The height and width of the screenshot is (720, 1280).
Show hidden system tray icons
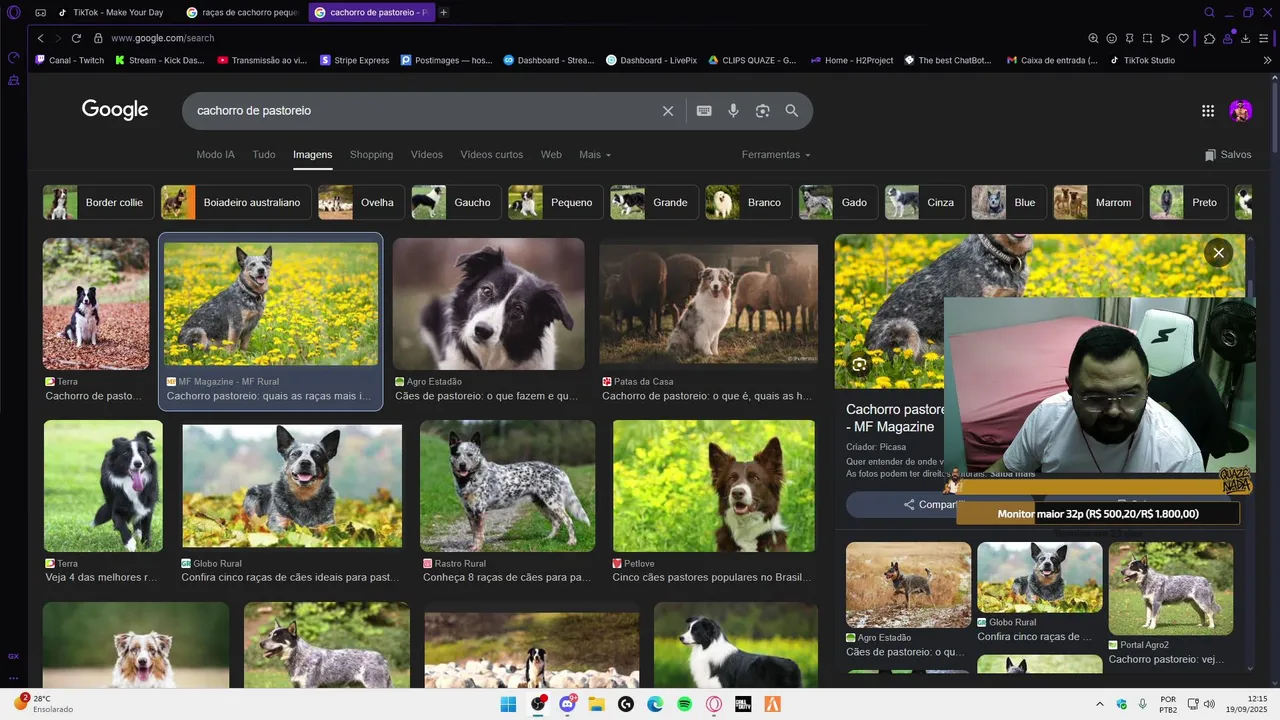[x=1100, y=704]
